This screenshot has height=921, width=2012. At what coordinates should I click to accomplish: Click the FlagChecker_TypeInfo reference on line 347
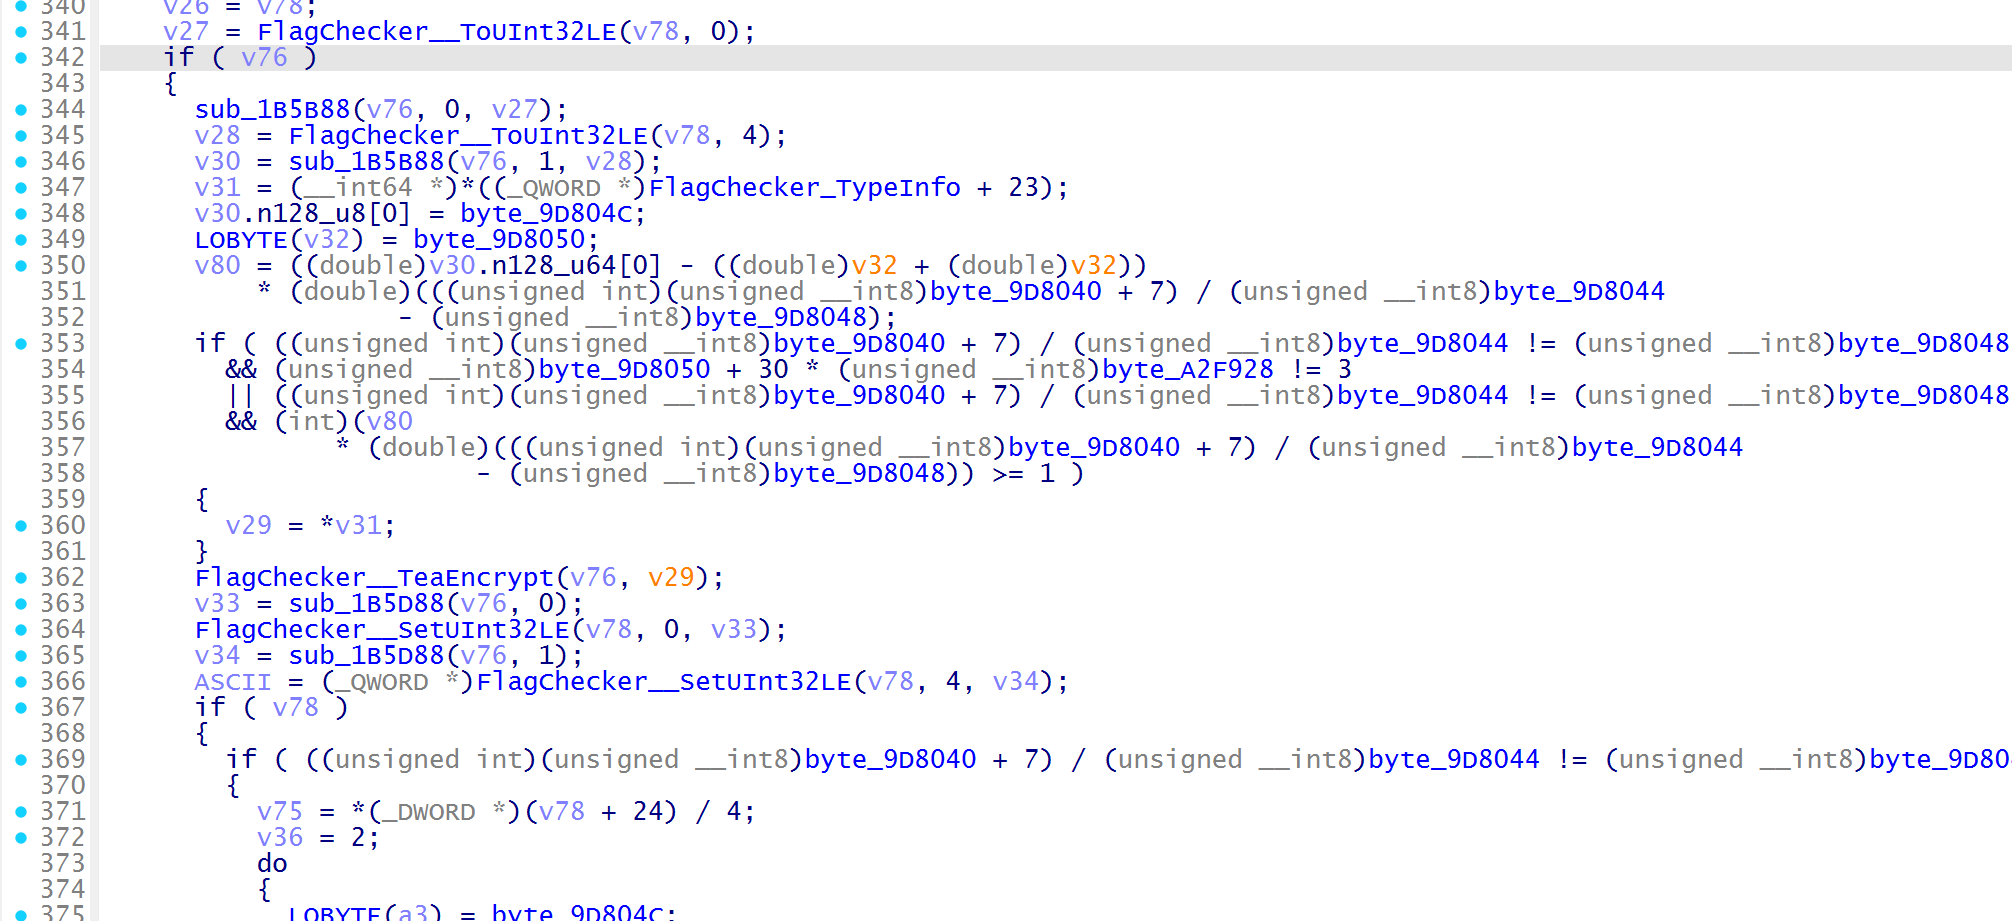coord(804,188)
